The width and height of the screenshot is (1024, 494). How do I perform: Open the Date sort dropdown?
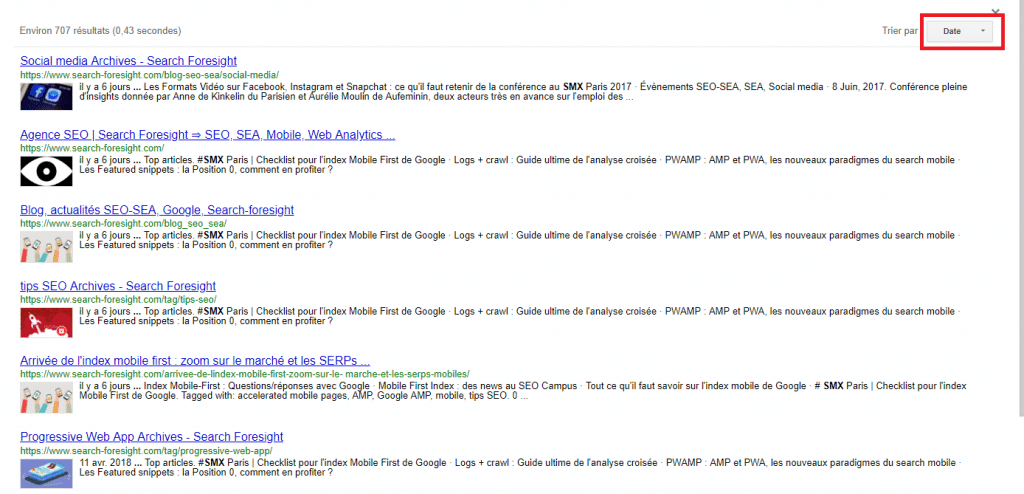tap(960, 31)
